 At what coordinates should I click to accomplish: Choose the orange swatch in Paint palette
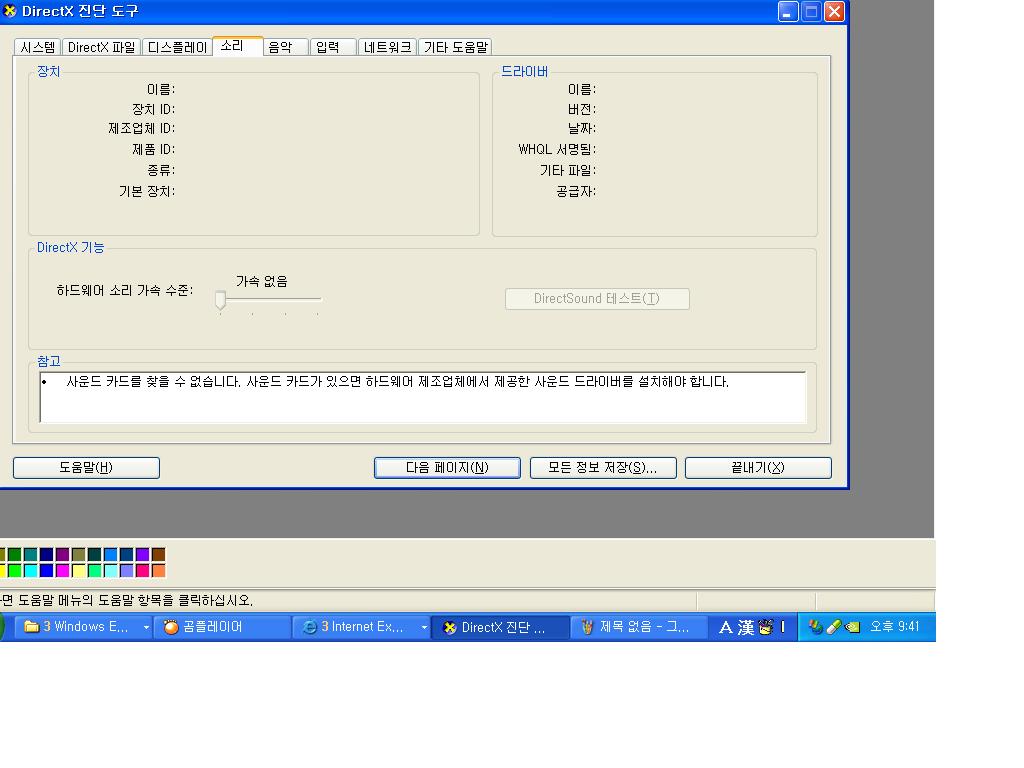(x=159, y=570)
